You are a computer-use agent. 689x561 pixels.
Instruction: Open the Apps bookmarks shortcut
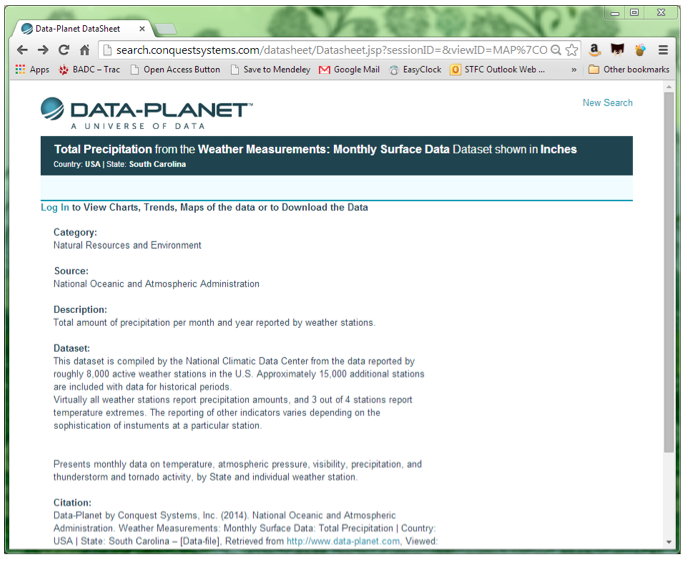point(32,69)
